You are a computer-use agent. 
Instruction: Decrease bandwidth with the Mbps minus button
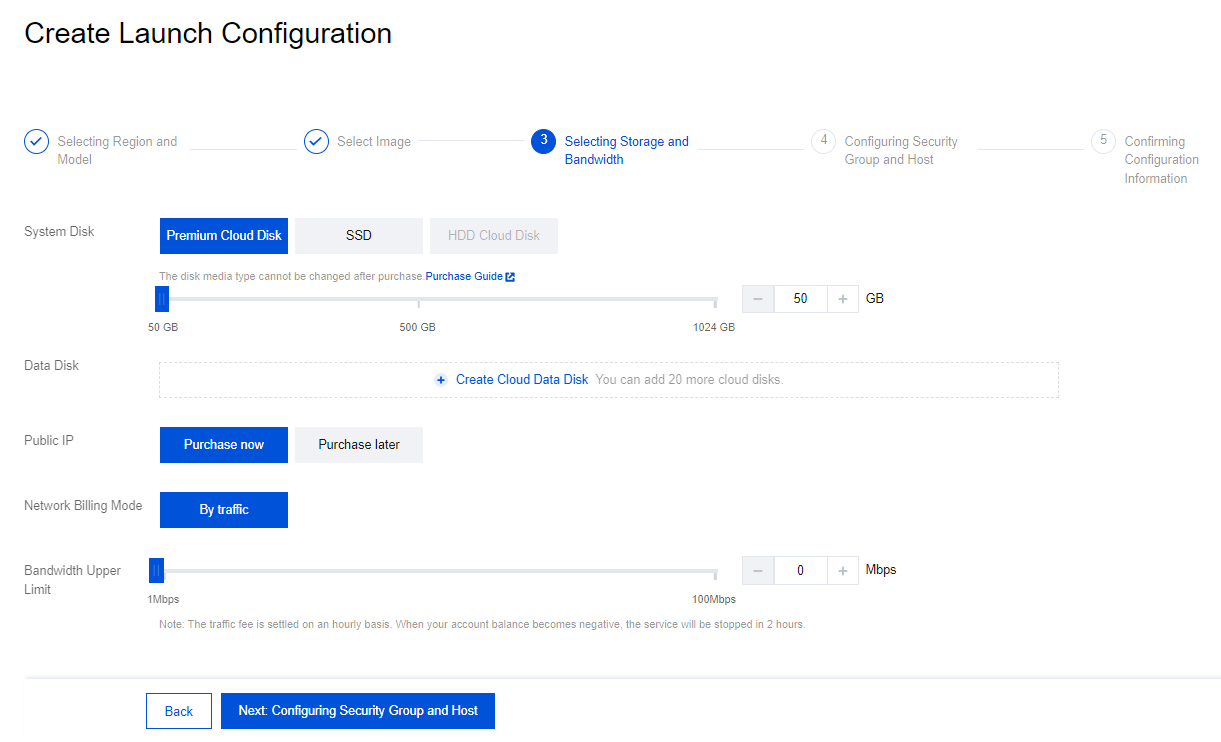pyautogui.click(x=758, y=570)
